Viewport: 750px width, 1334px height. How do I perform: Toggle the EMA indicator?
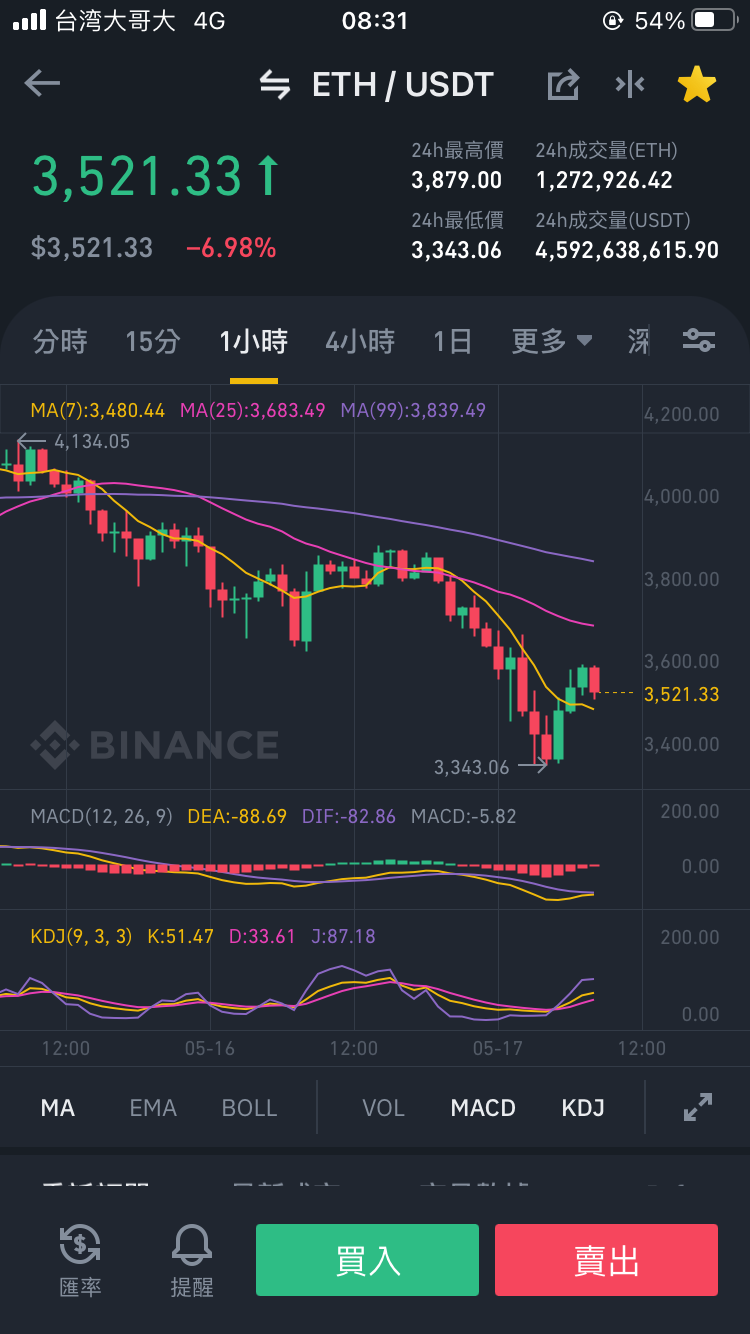point(153,1108)
